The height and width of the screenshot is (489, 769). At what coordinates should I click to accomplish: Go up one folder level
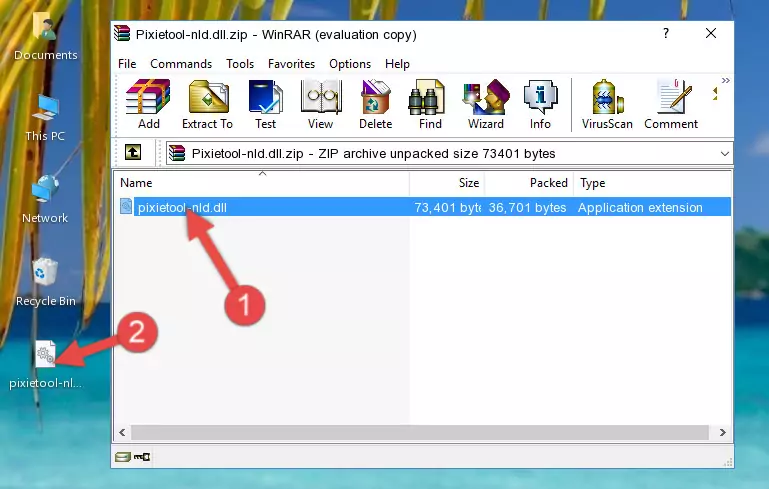point(133,153)
